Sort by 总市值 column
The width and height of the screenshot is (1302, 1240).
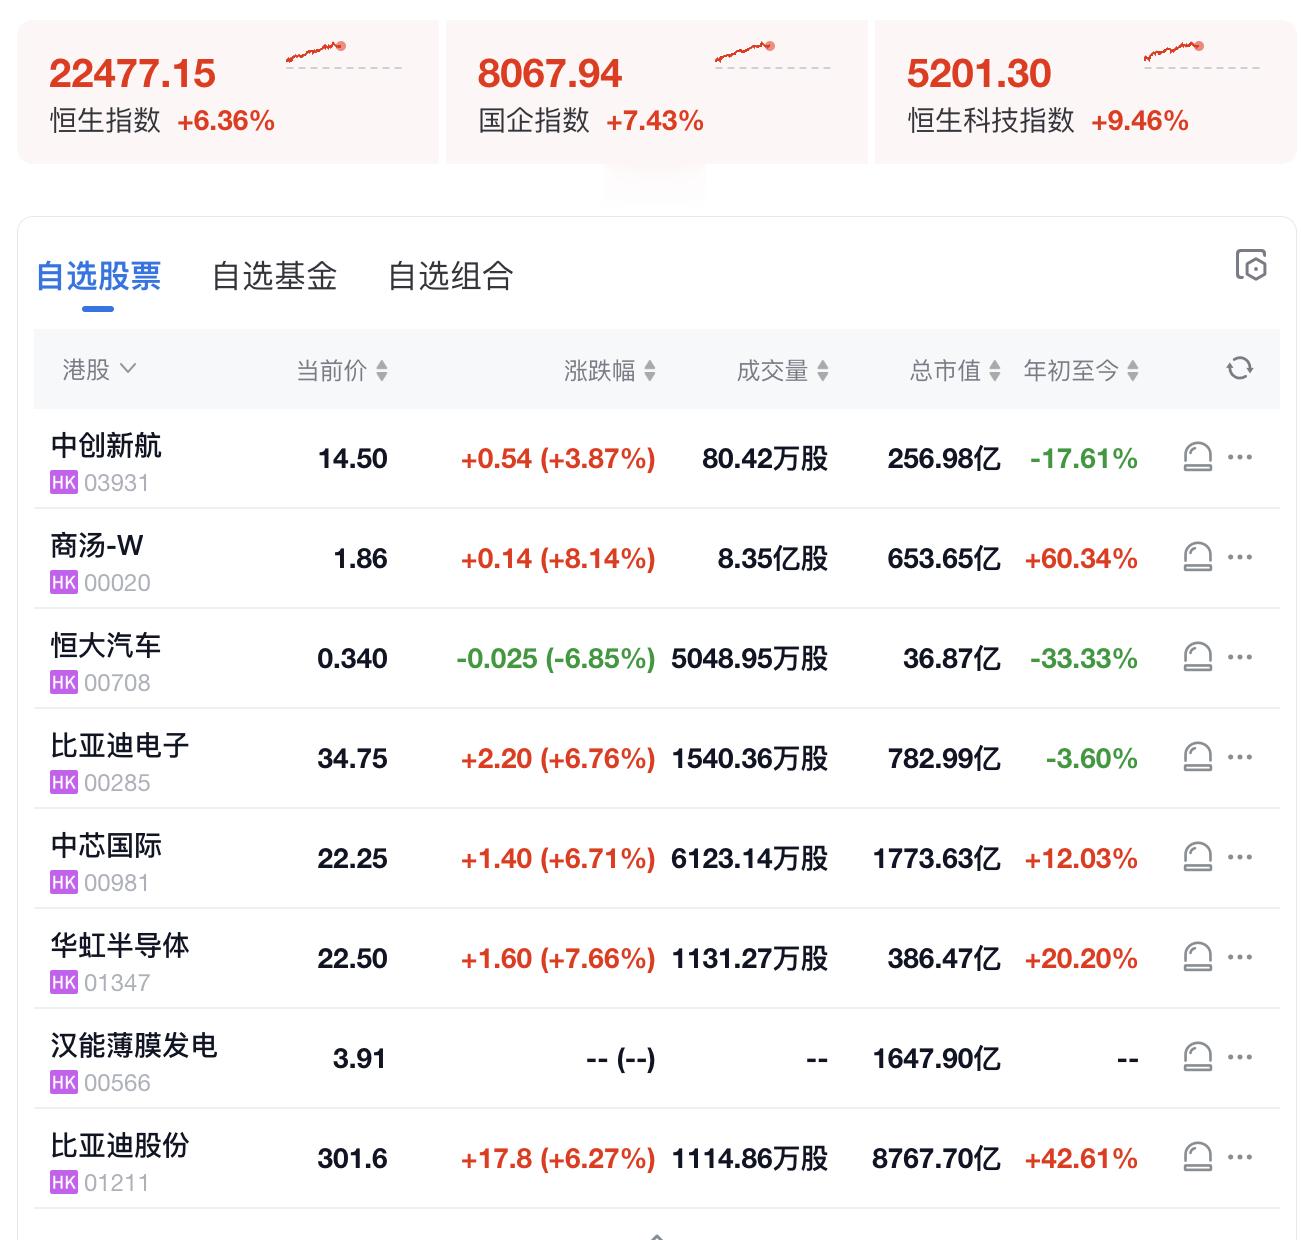coord(955,371)
